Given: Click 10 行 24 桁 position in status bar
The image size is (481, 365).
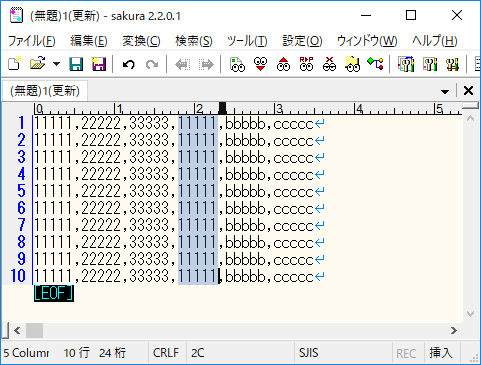Looking at the screenshot, I should coord(95,353).
